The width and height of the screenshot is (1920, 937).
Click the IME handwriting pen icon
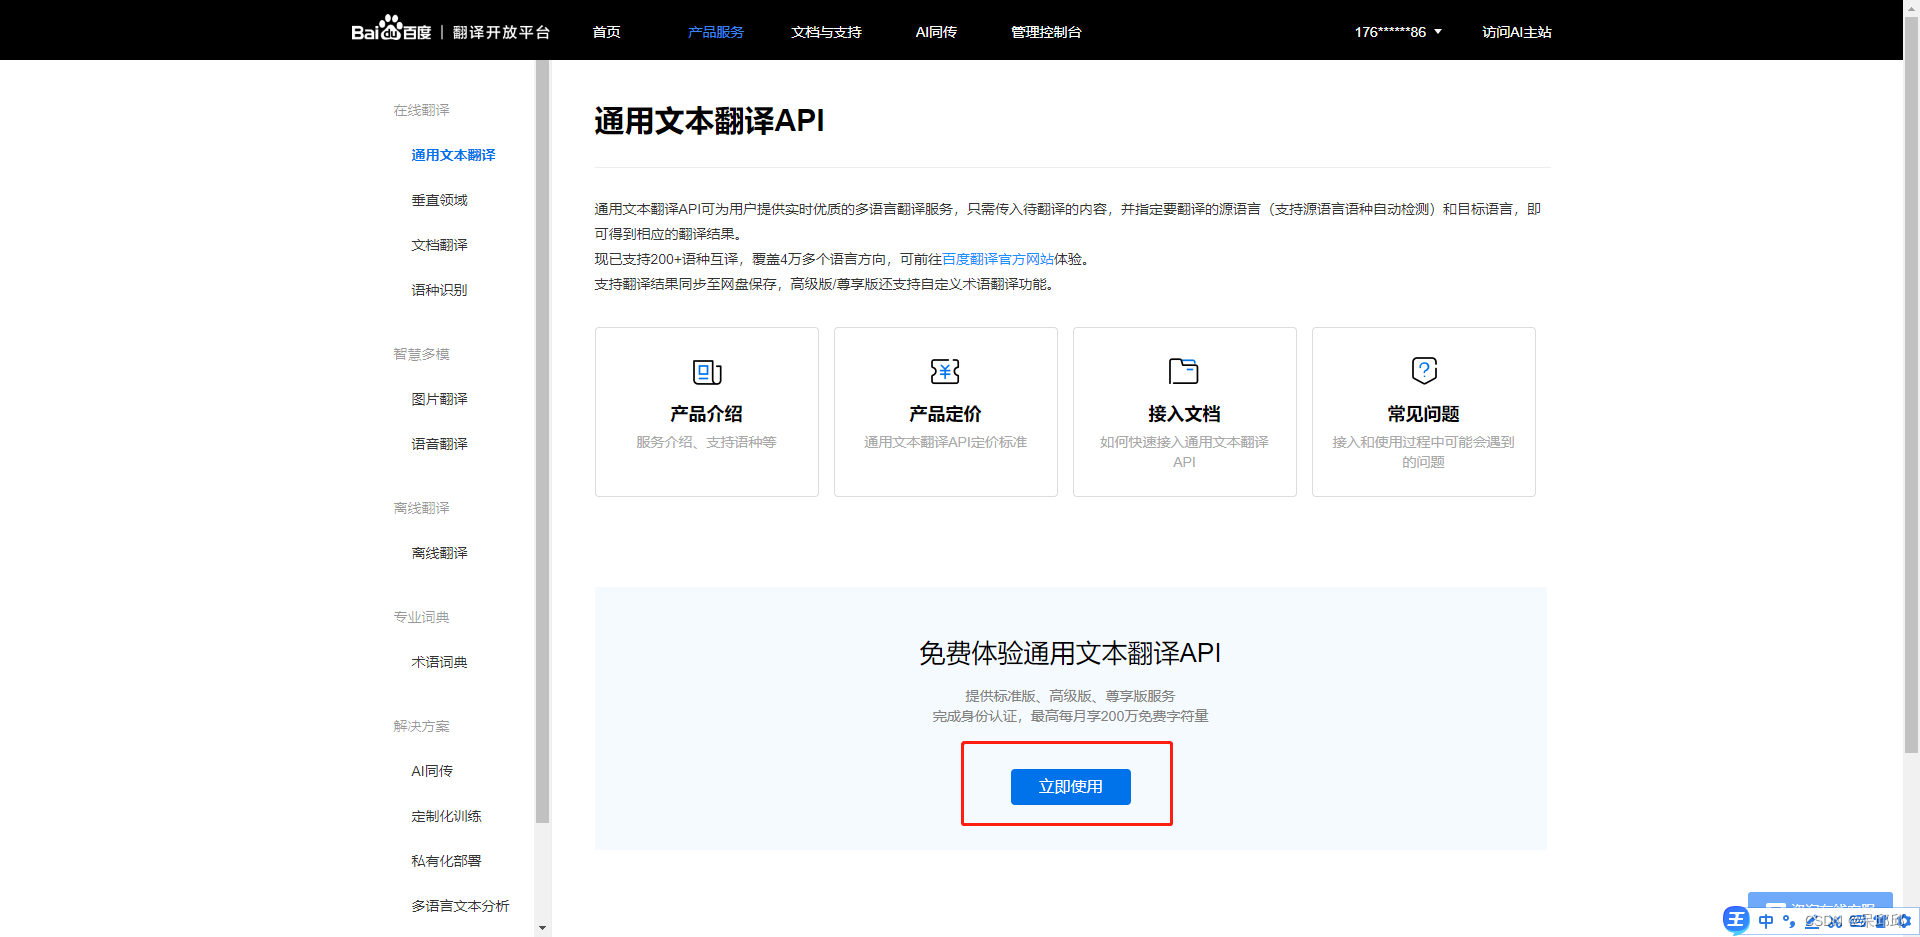[1812, 921]
